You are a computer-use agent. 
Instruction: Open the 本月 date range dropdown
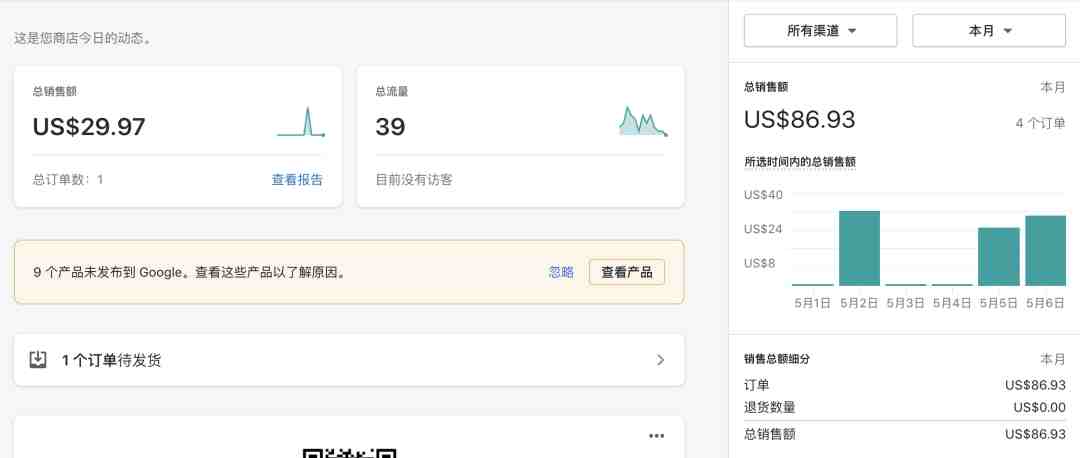click(x=989, y=31)
